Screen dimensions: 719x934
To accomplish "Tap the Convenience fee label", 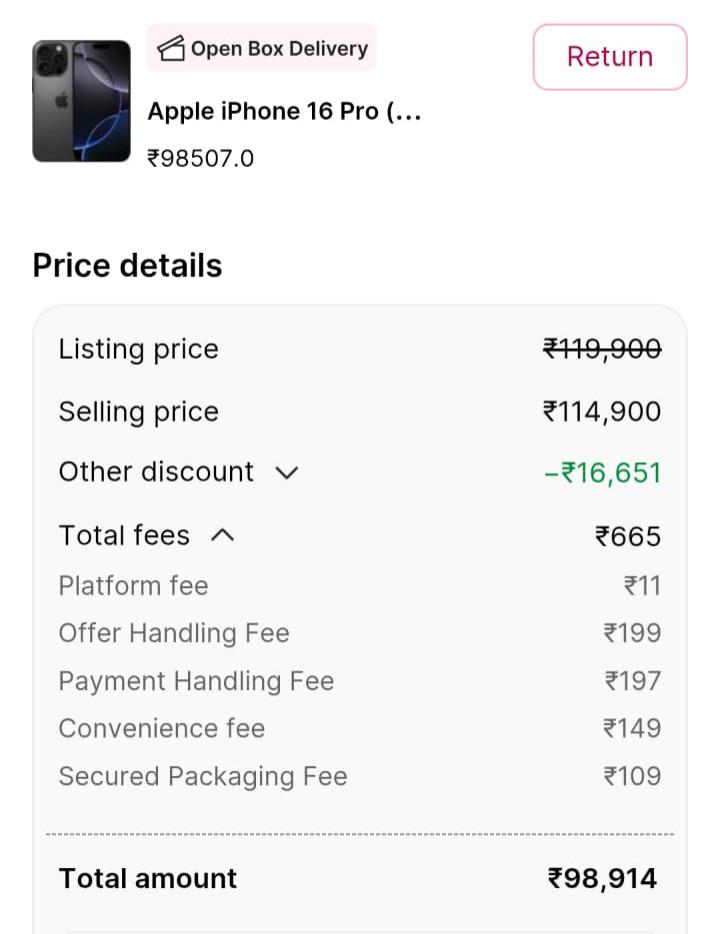I will pos(161,728).
